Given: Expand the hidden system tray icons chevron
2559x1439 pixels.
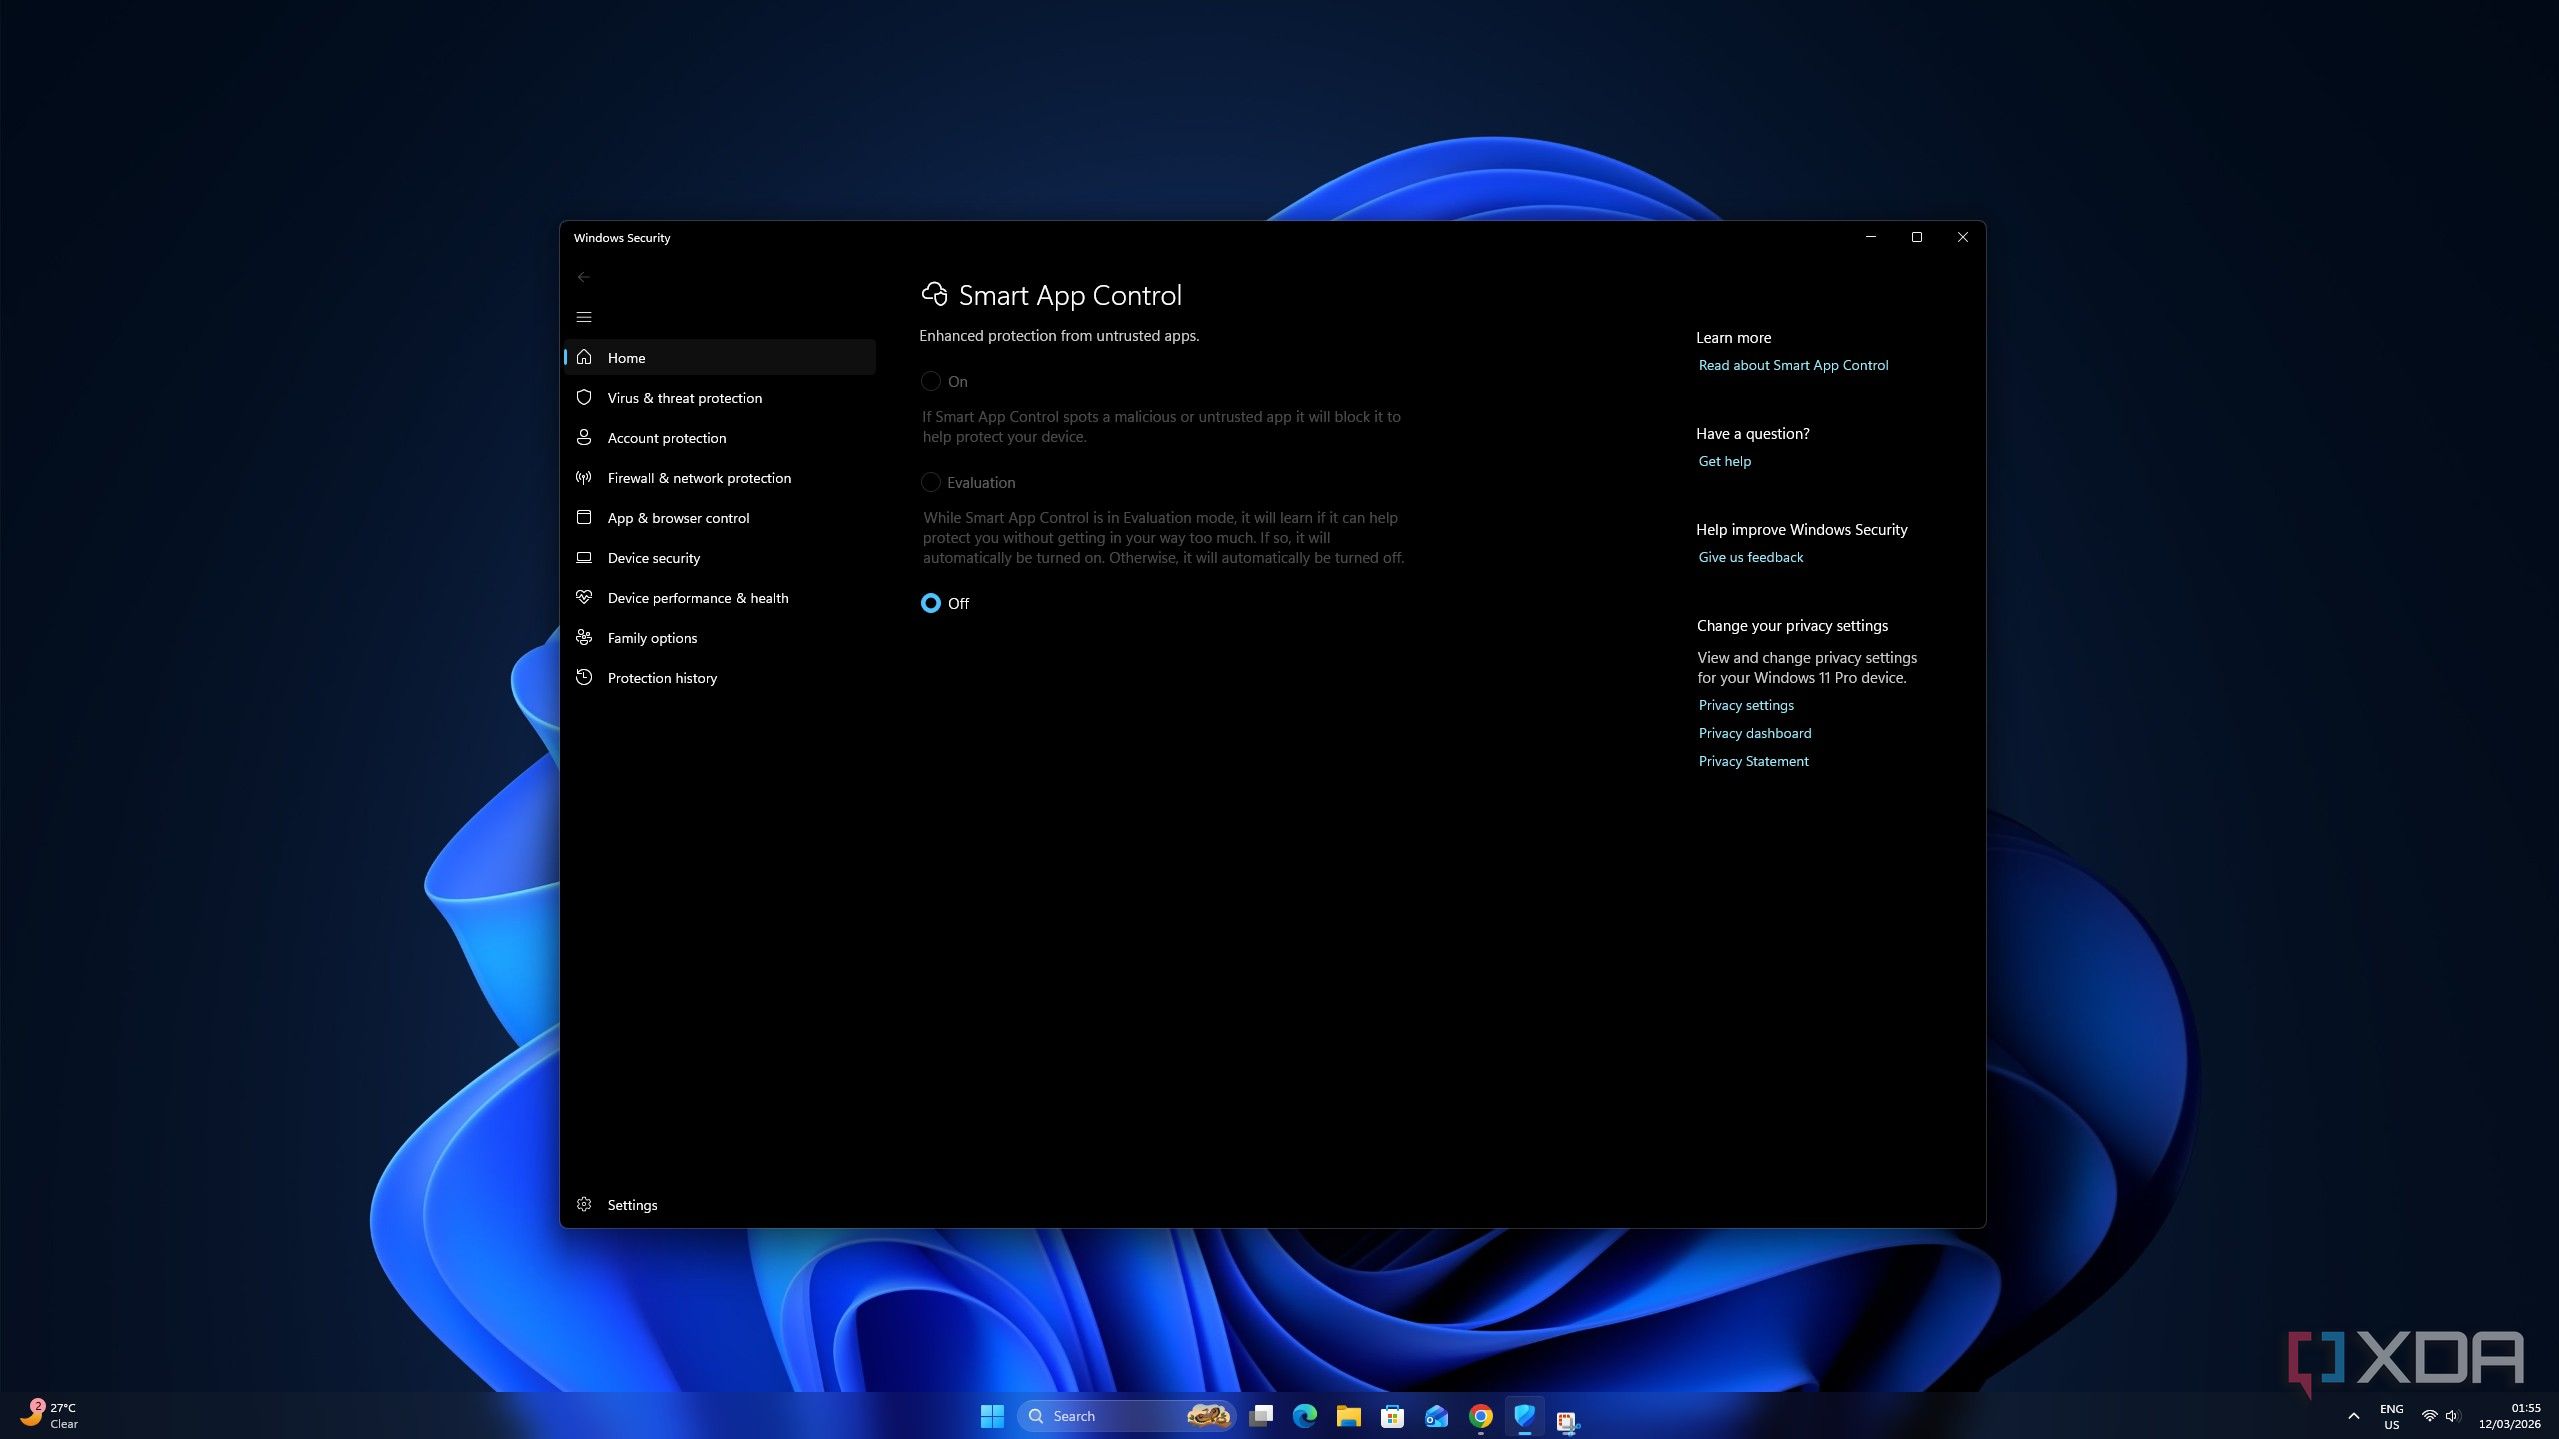Looking at the screenshot, I should pyautogui.click(x=2354, y=1416).
